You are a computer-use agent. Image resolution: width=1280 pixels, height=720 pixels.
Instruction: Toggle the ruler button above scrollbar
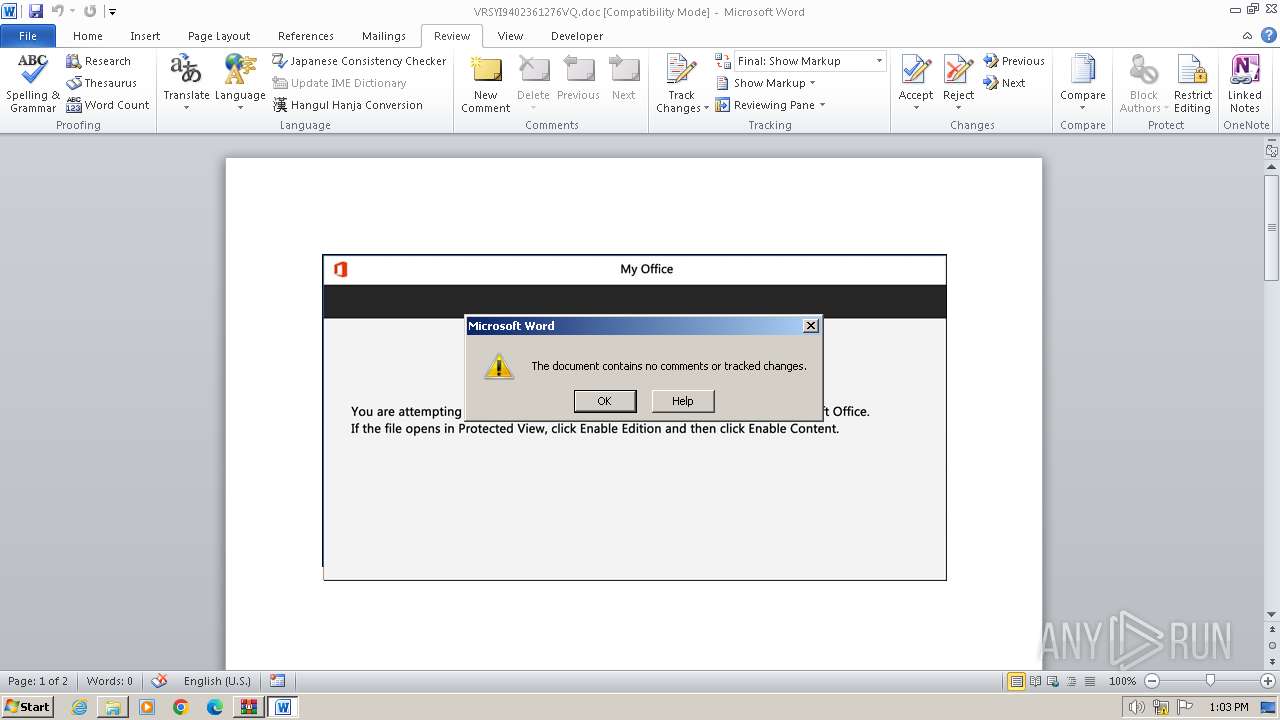(1271, 150)
